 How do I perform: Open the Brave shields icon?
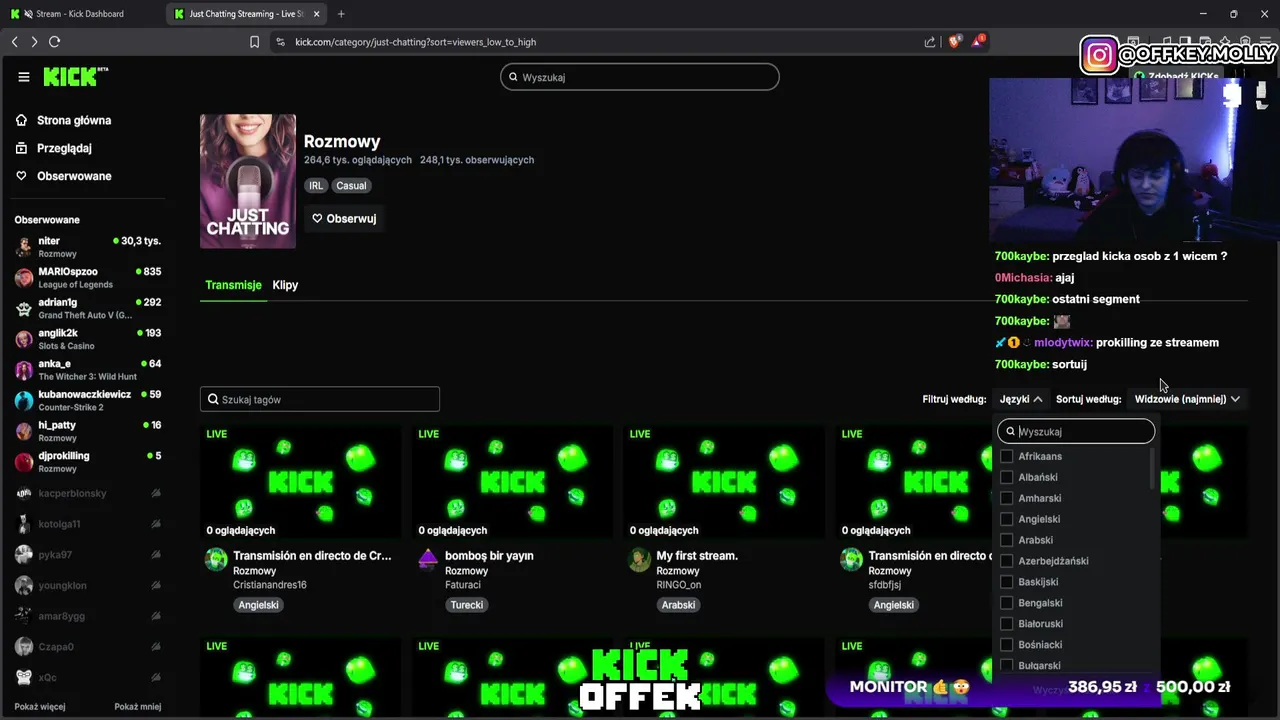(954, 42)
